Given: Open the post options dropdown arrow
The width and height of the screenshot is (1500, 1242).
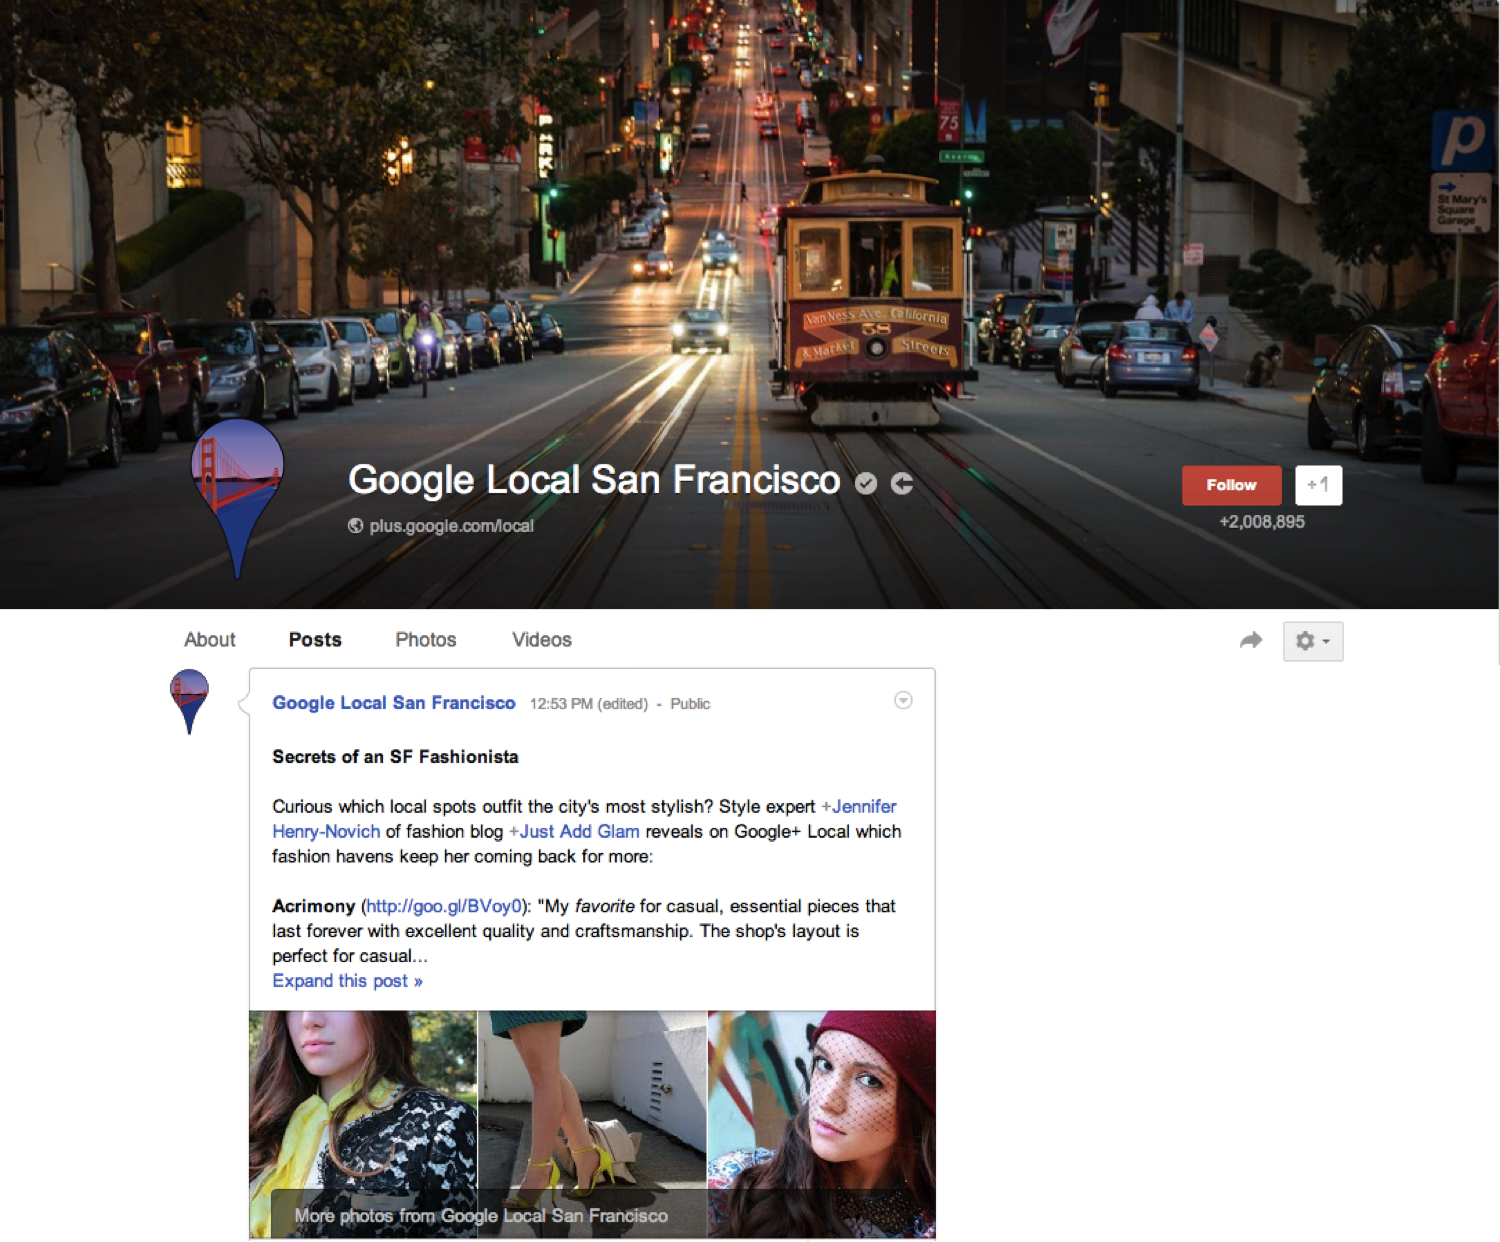Looking at the screenshot, I should (903, 700).
